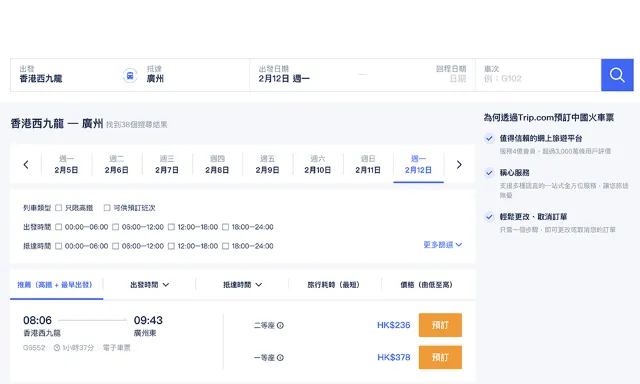
Task: Enable 抵達時間 18:00–24:00 filter
Action: point(225,246)
